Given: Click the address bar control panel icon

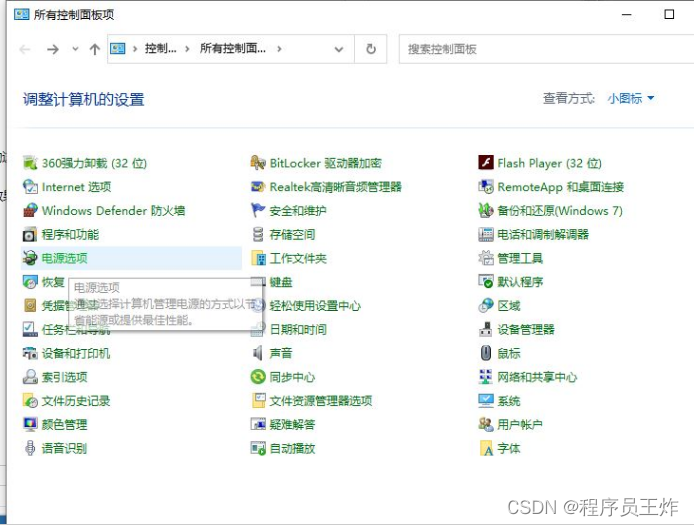Looking at the screenshot, I should tap(118, 49).
